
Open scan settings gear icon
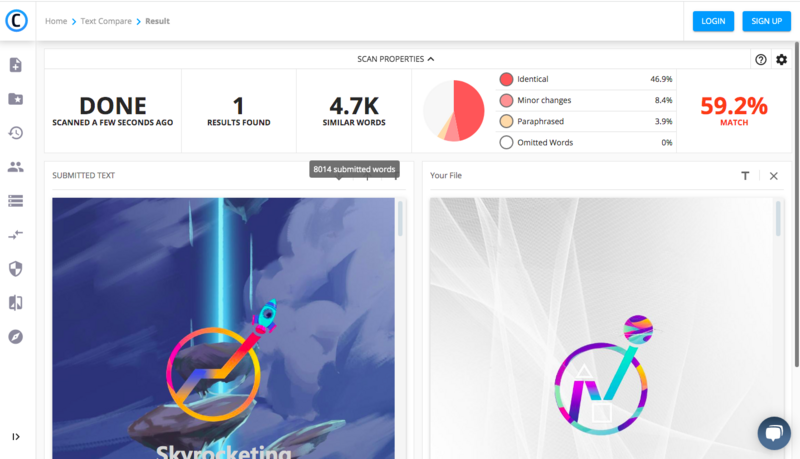782,60
